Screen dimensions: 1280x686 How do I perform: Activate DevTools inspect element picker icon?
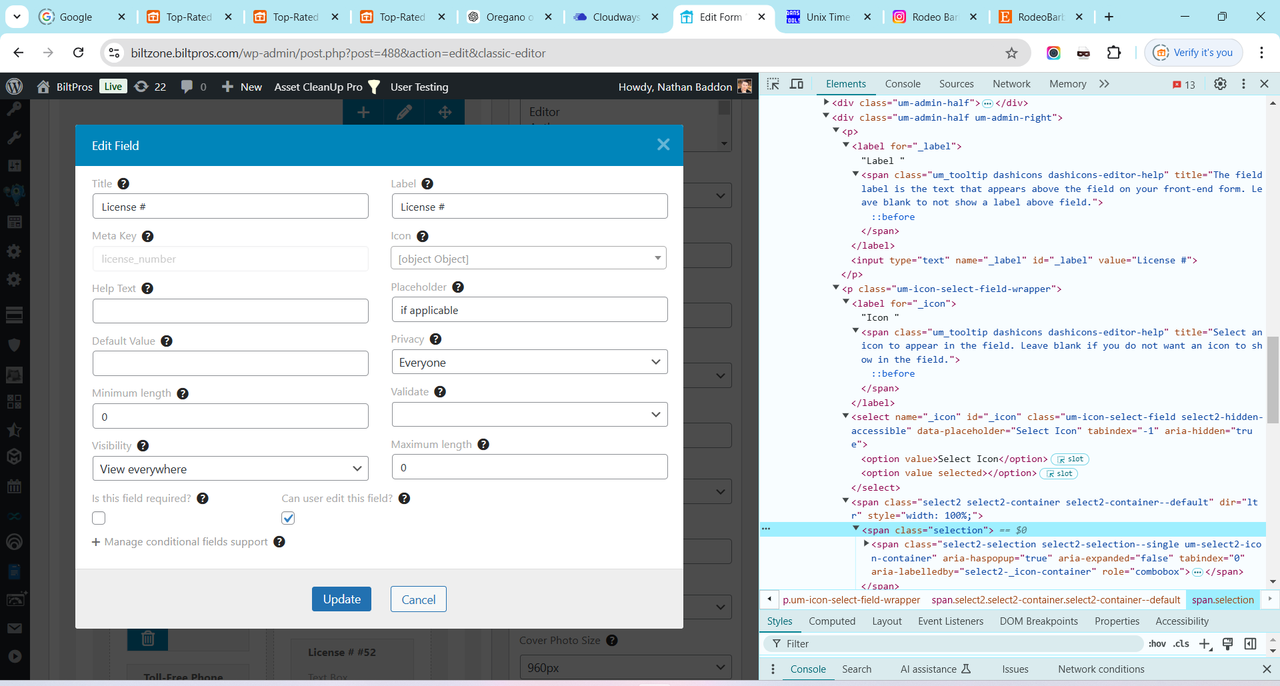(x=774, y=84)
